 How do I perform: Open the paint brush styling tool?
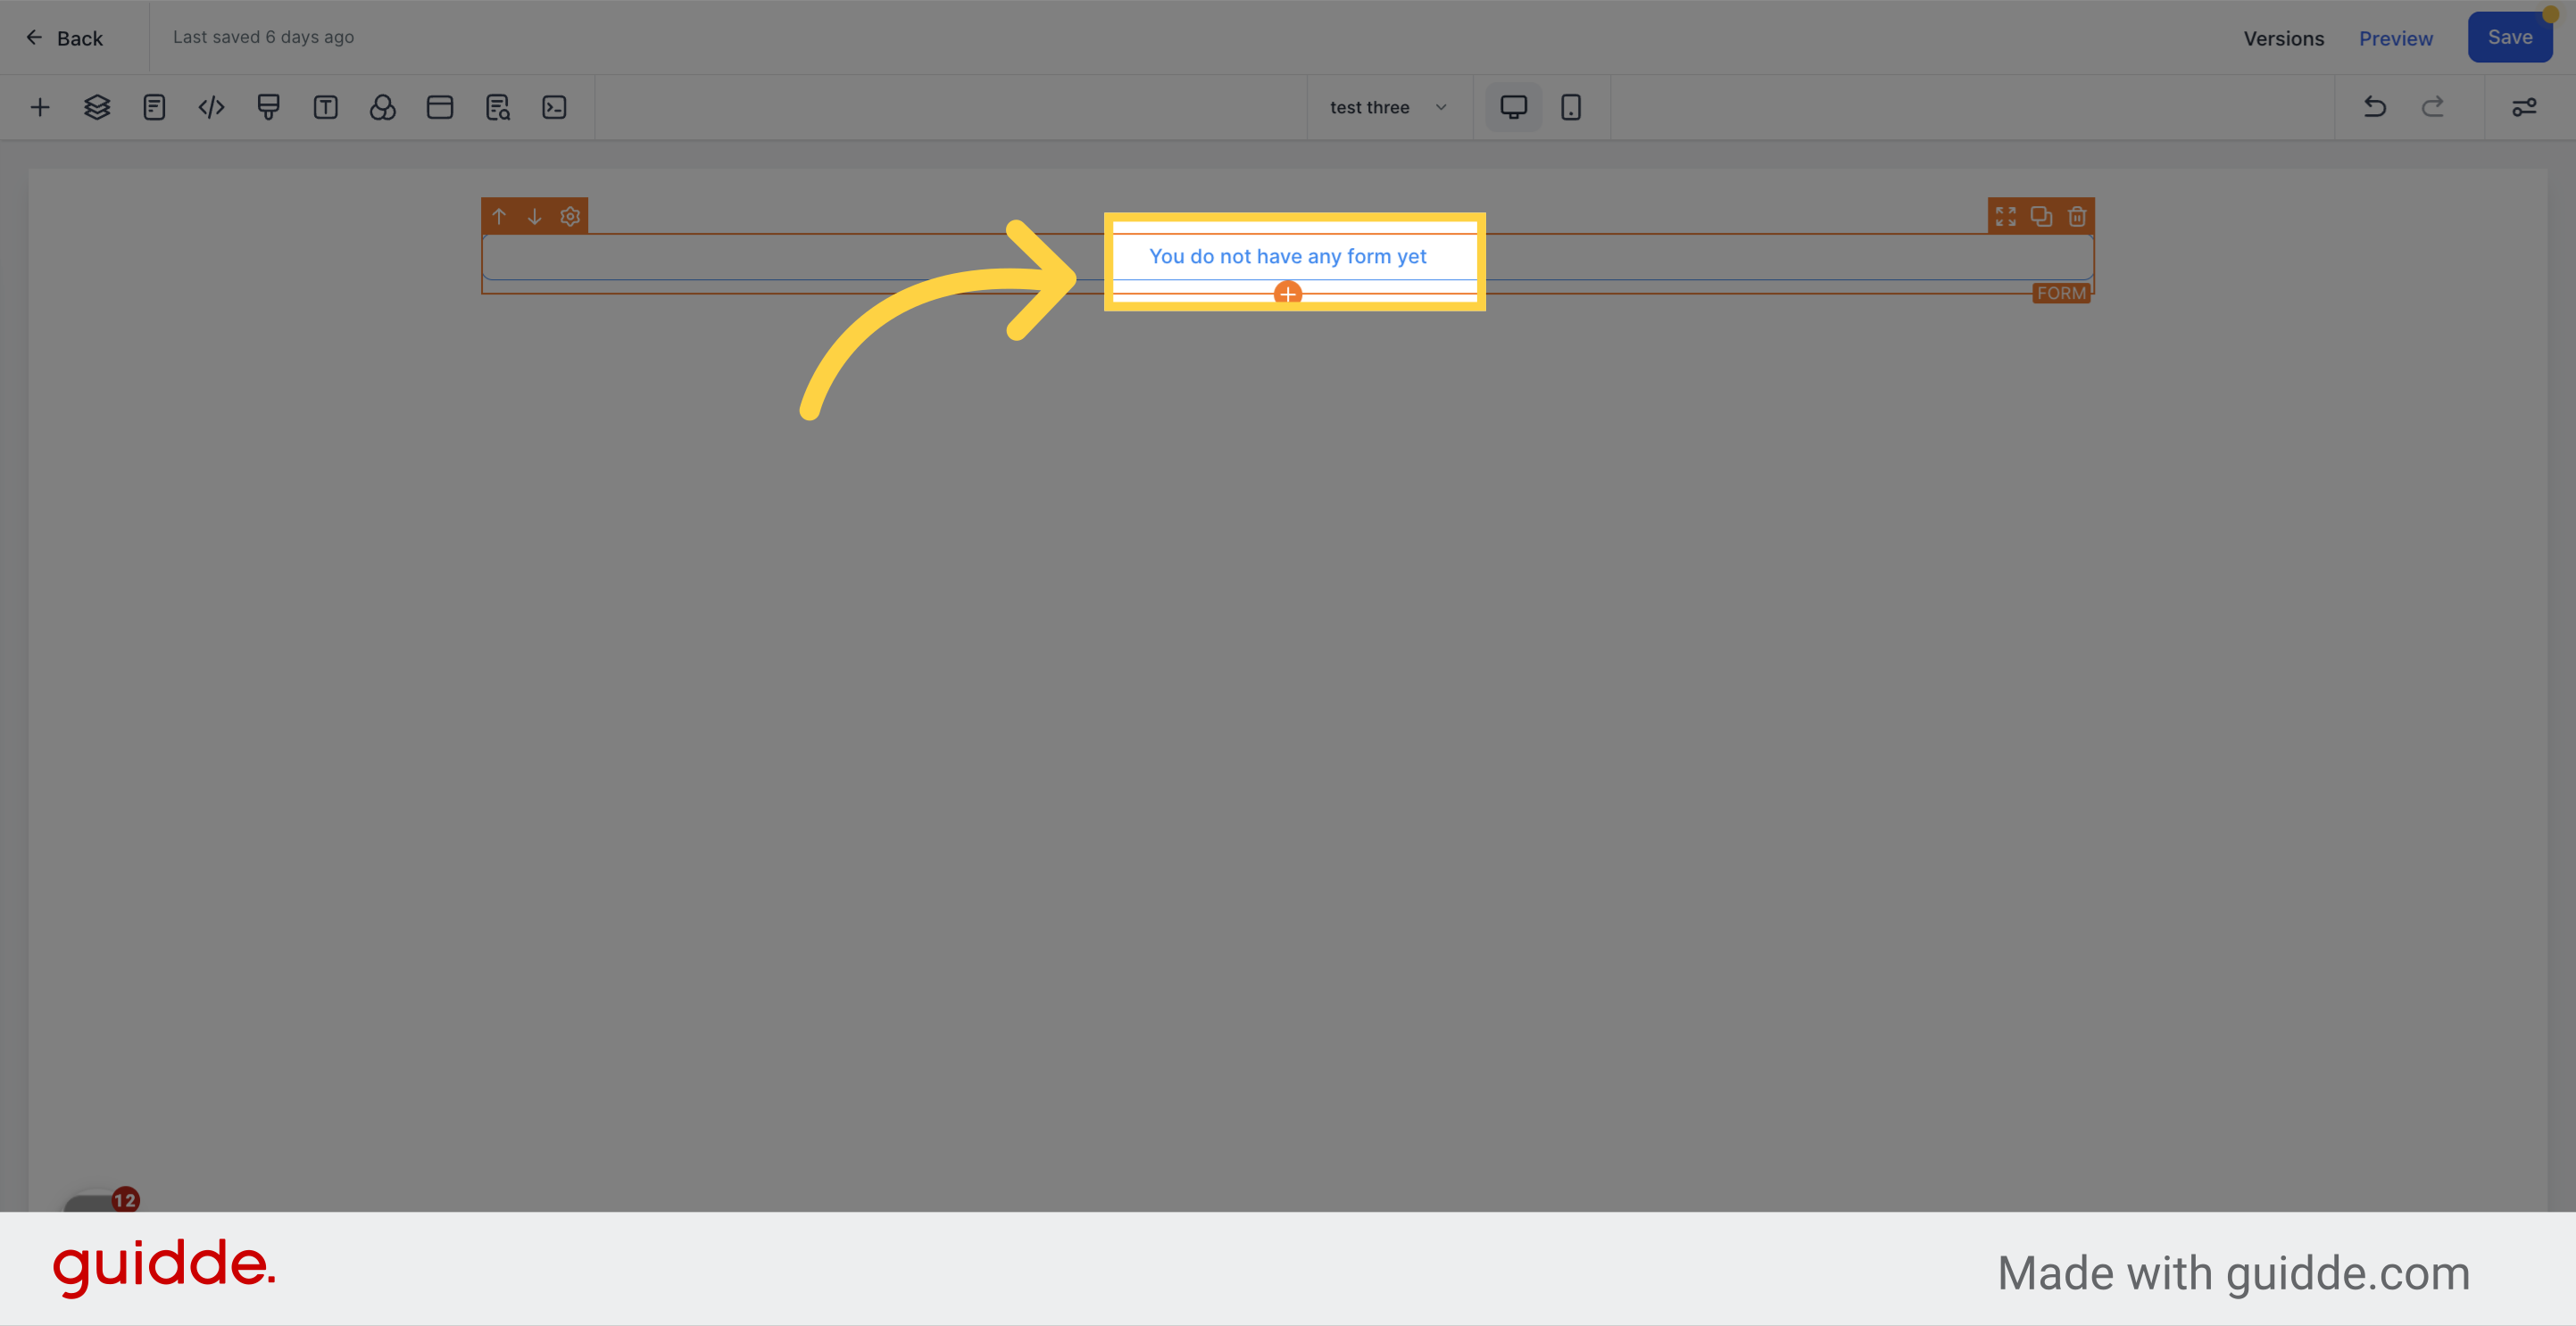pyautogui.click(x=268, y=107)
